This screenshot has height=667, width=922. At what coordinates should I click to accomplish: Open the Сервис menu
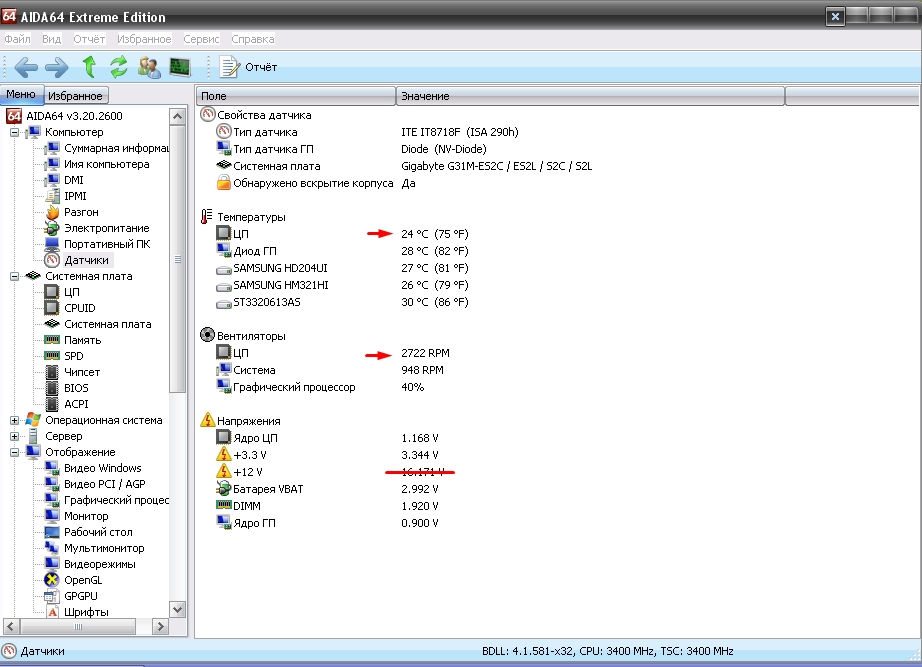click(201, 39)
